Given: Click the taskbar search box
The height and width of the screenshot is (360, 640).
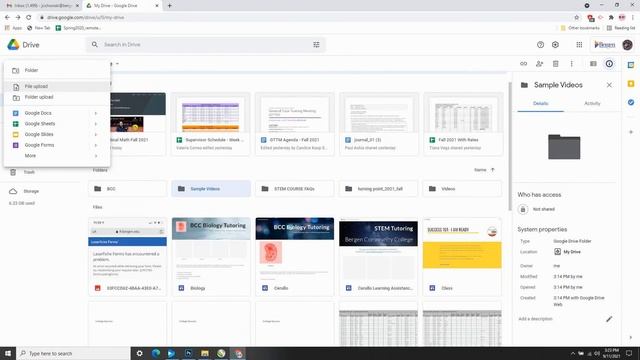Looking at the screenshot, I should point(73,353).
